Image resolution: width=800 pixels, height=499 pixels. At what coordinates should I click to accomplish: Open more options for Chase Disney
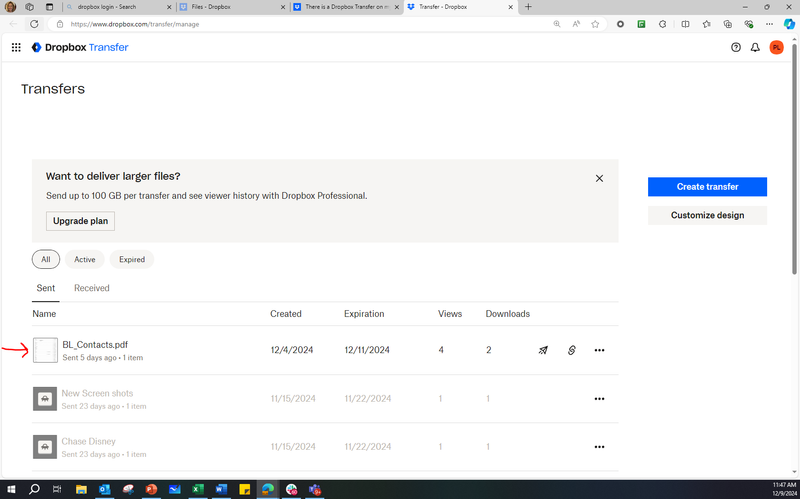click(599, 446)
